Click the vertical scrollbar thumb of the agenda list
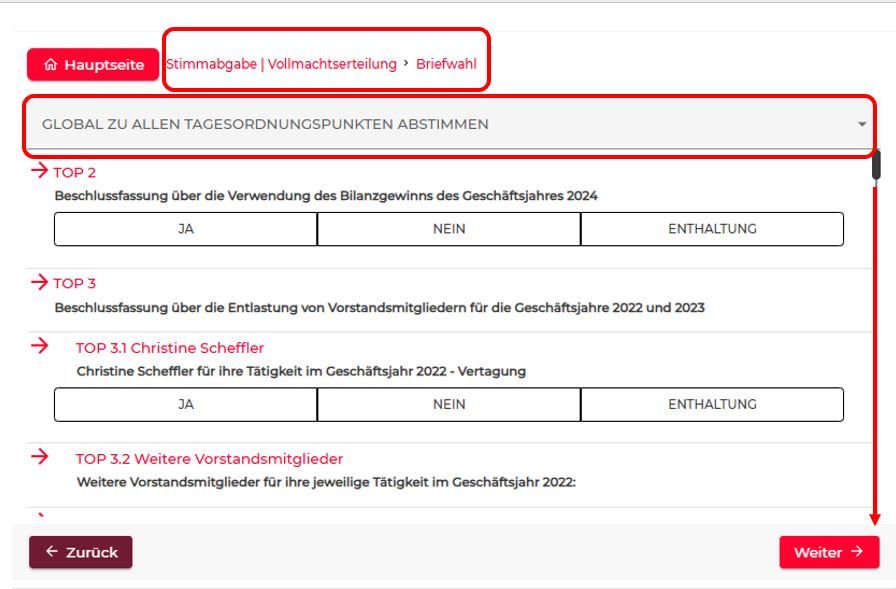This screenshot has width=896, height=589. [x=875, y=165]
